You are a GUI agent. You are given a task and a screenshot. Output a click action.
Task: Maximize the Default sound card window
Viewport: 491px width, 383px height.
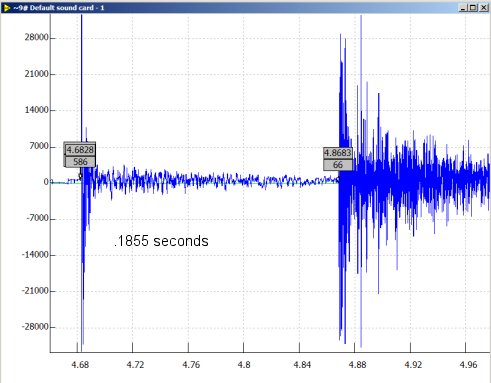point(473,8)
